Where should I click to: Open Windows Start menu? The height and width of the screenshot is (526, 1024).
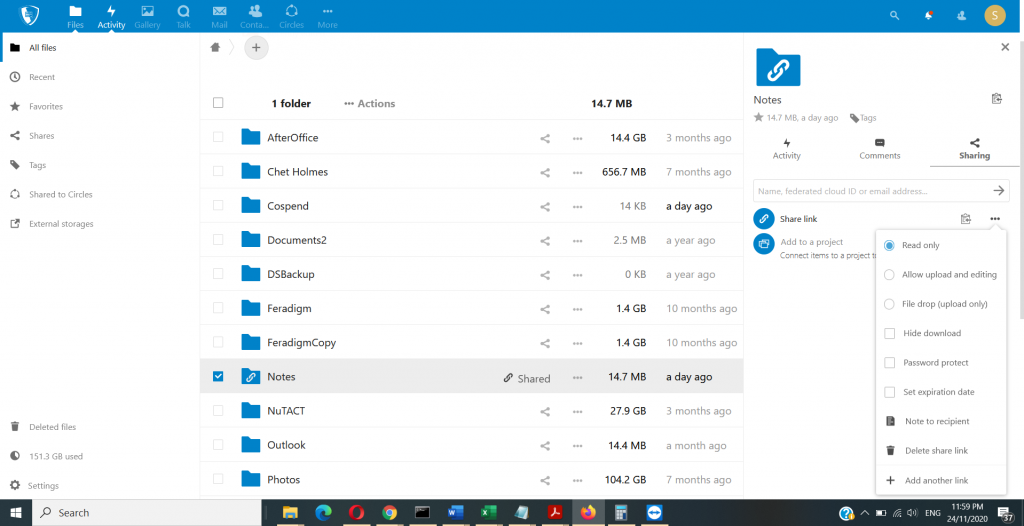coord(14,512)
